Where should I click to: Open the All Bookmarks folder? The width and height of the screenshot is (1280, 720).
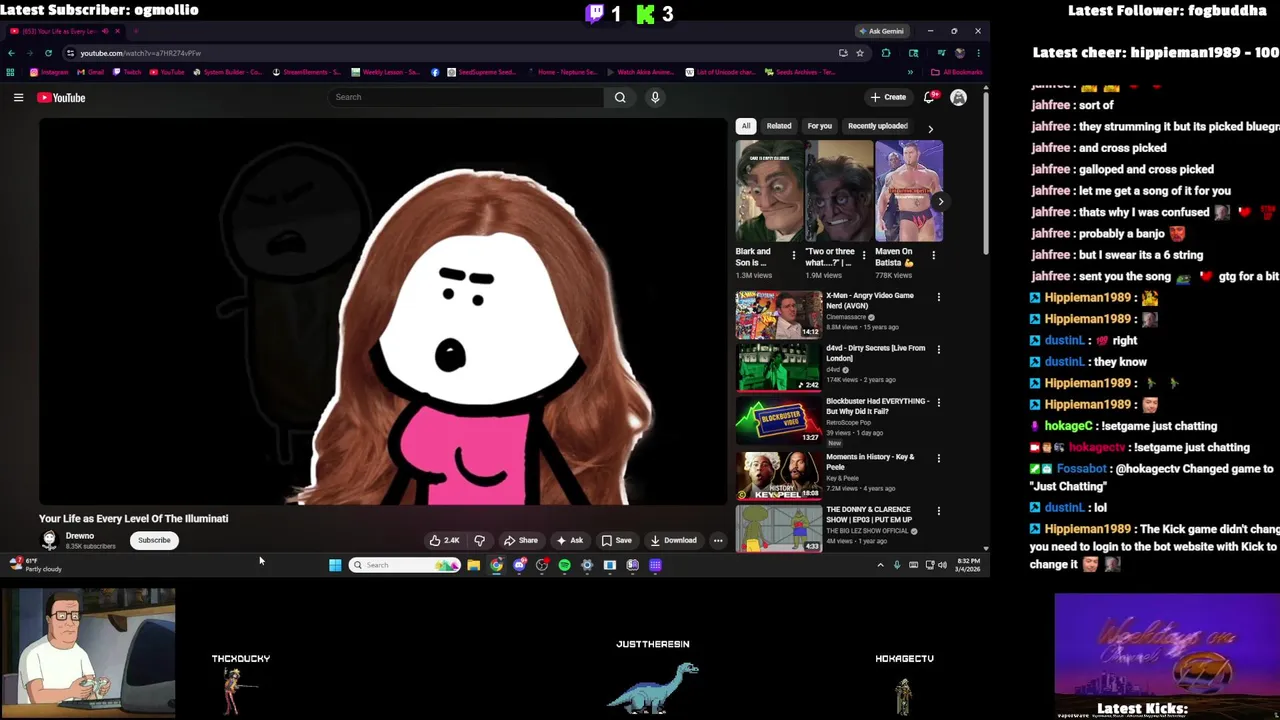pyautogui.click(x=956, y=72)
